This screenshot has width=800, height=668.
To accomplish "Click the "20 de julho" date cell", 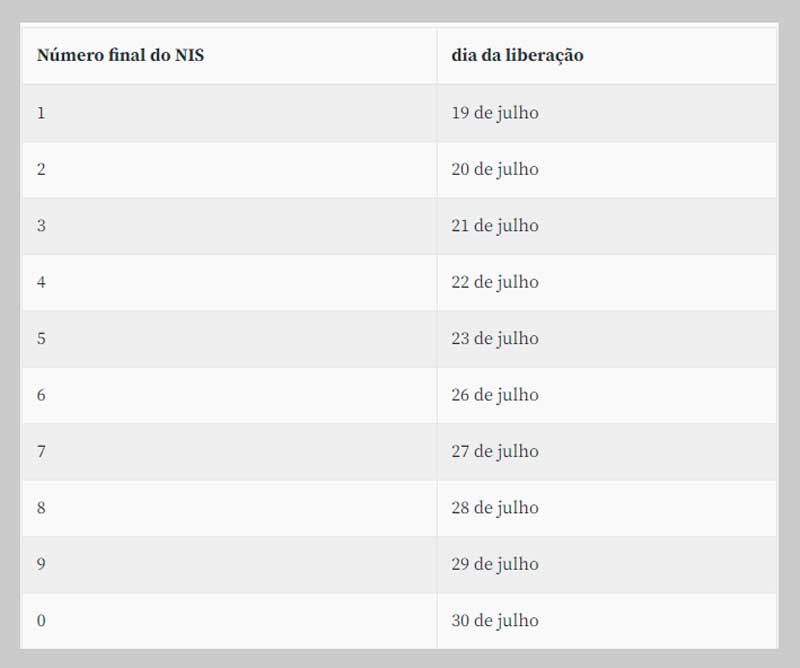I will 495,169.
